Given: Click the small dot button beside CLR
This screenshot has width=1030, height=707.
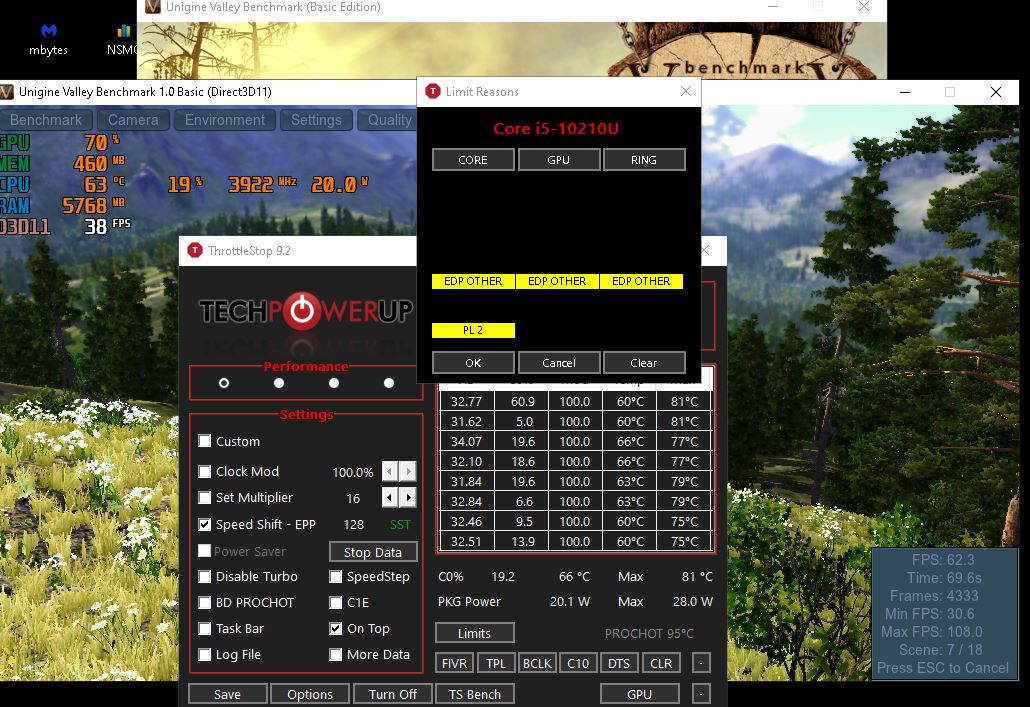Looking at the screenshot, I should pyautogui.click(x=701, y=663).
